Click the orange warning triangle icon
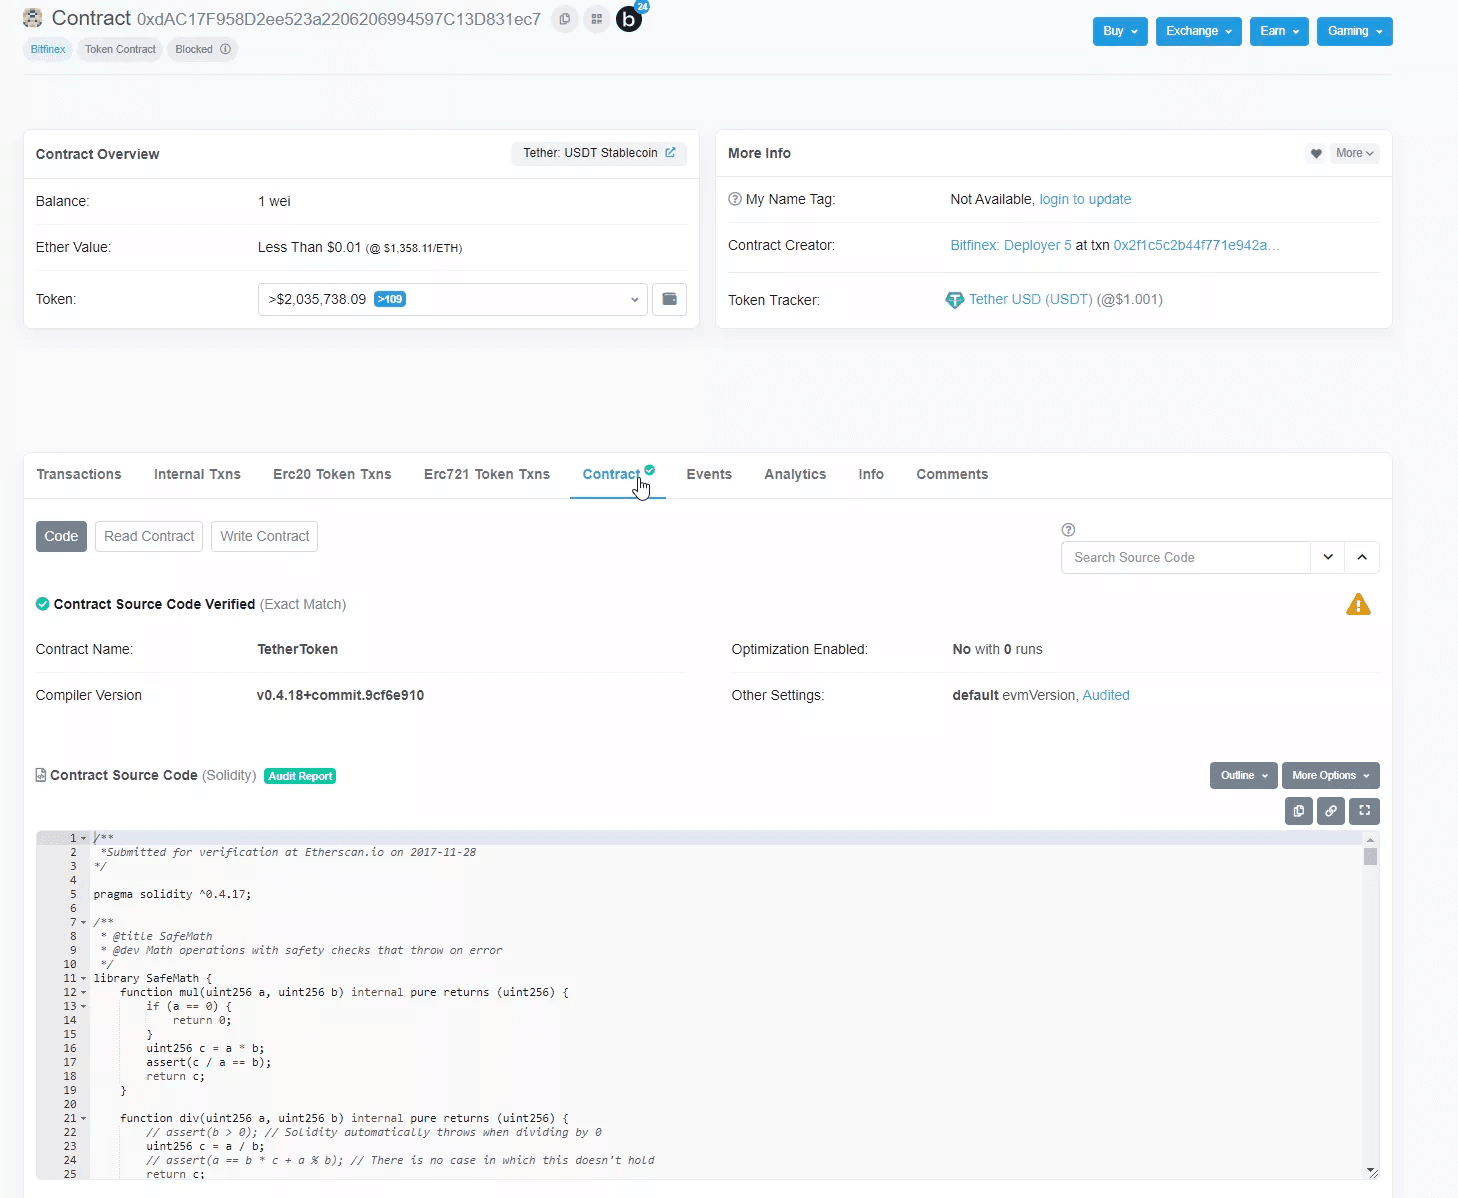1458x1198 pixels. pyautogui.click(x=1358, y=605)
